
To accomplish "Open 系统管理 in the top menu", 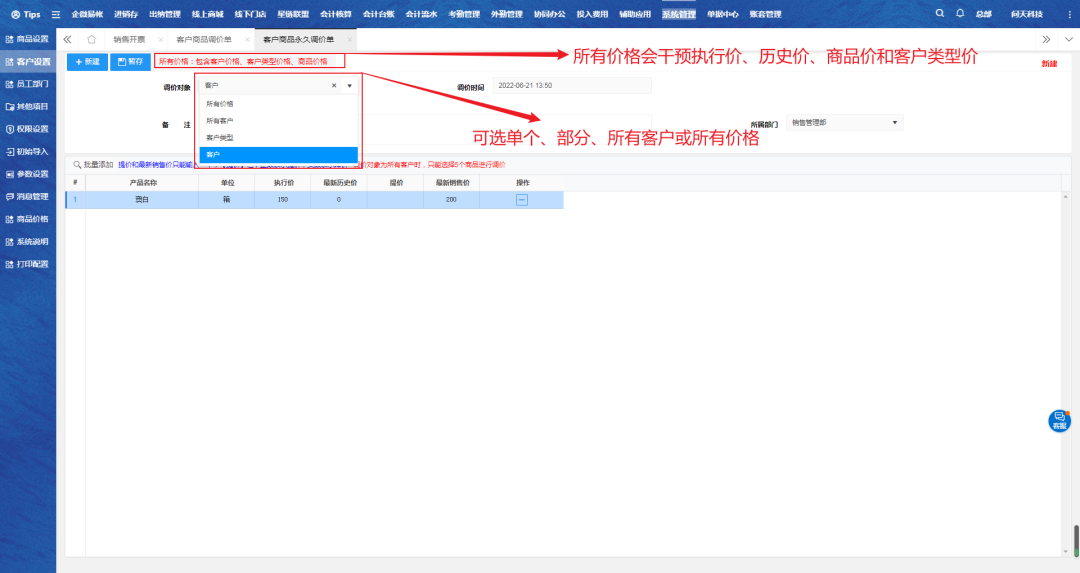I will click(x=678, y=14).
